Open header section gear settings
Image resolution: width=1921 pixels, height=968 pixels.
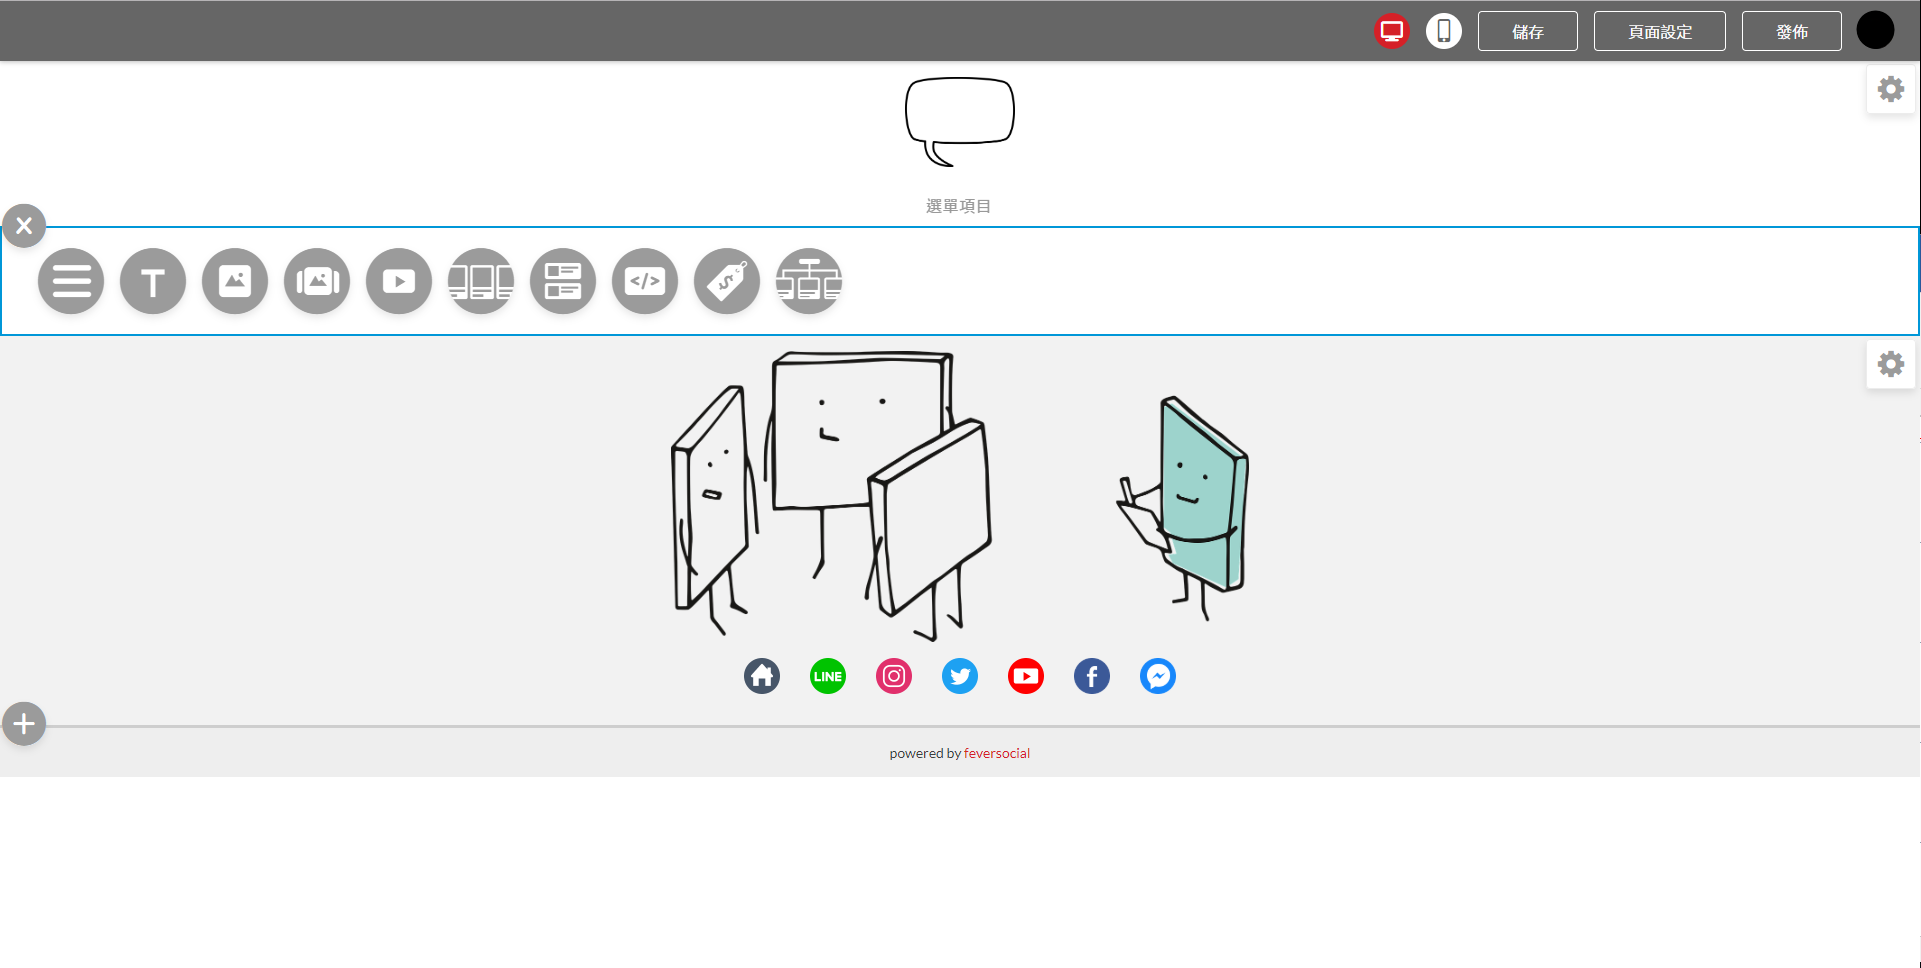pos(1890,89)
